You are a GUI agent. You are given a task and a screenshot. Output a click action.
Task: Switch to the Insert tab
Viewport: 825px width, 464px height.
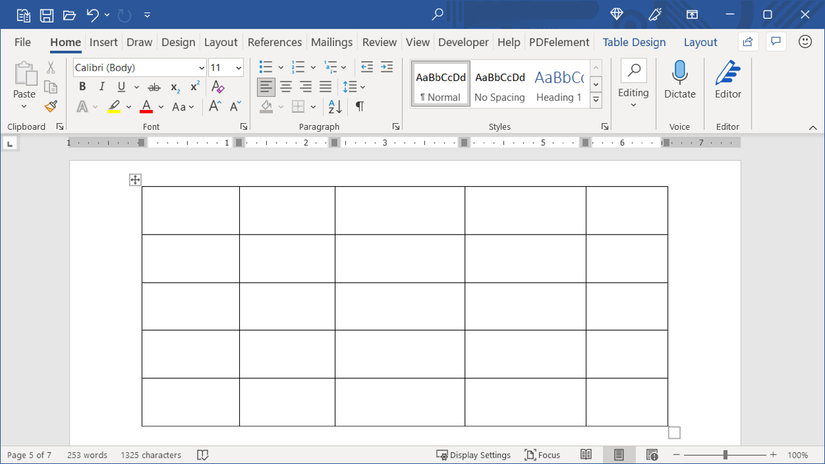tap(103, 42)
